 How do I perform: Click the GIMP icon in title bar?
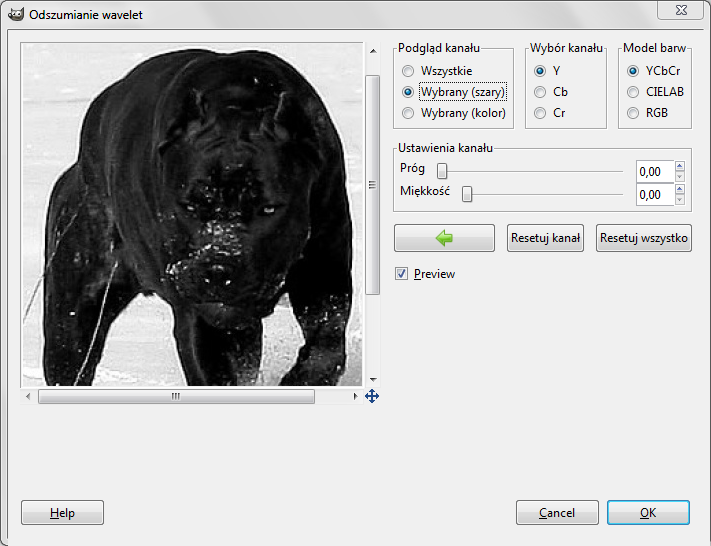[x=16, y=15]
